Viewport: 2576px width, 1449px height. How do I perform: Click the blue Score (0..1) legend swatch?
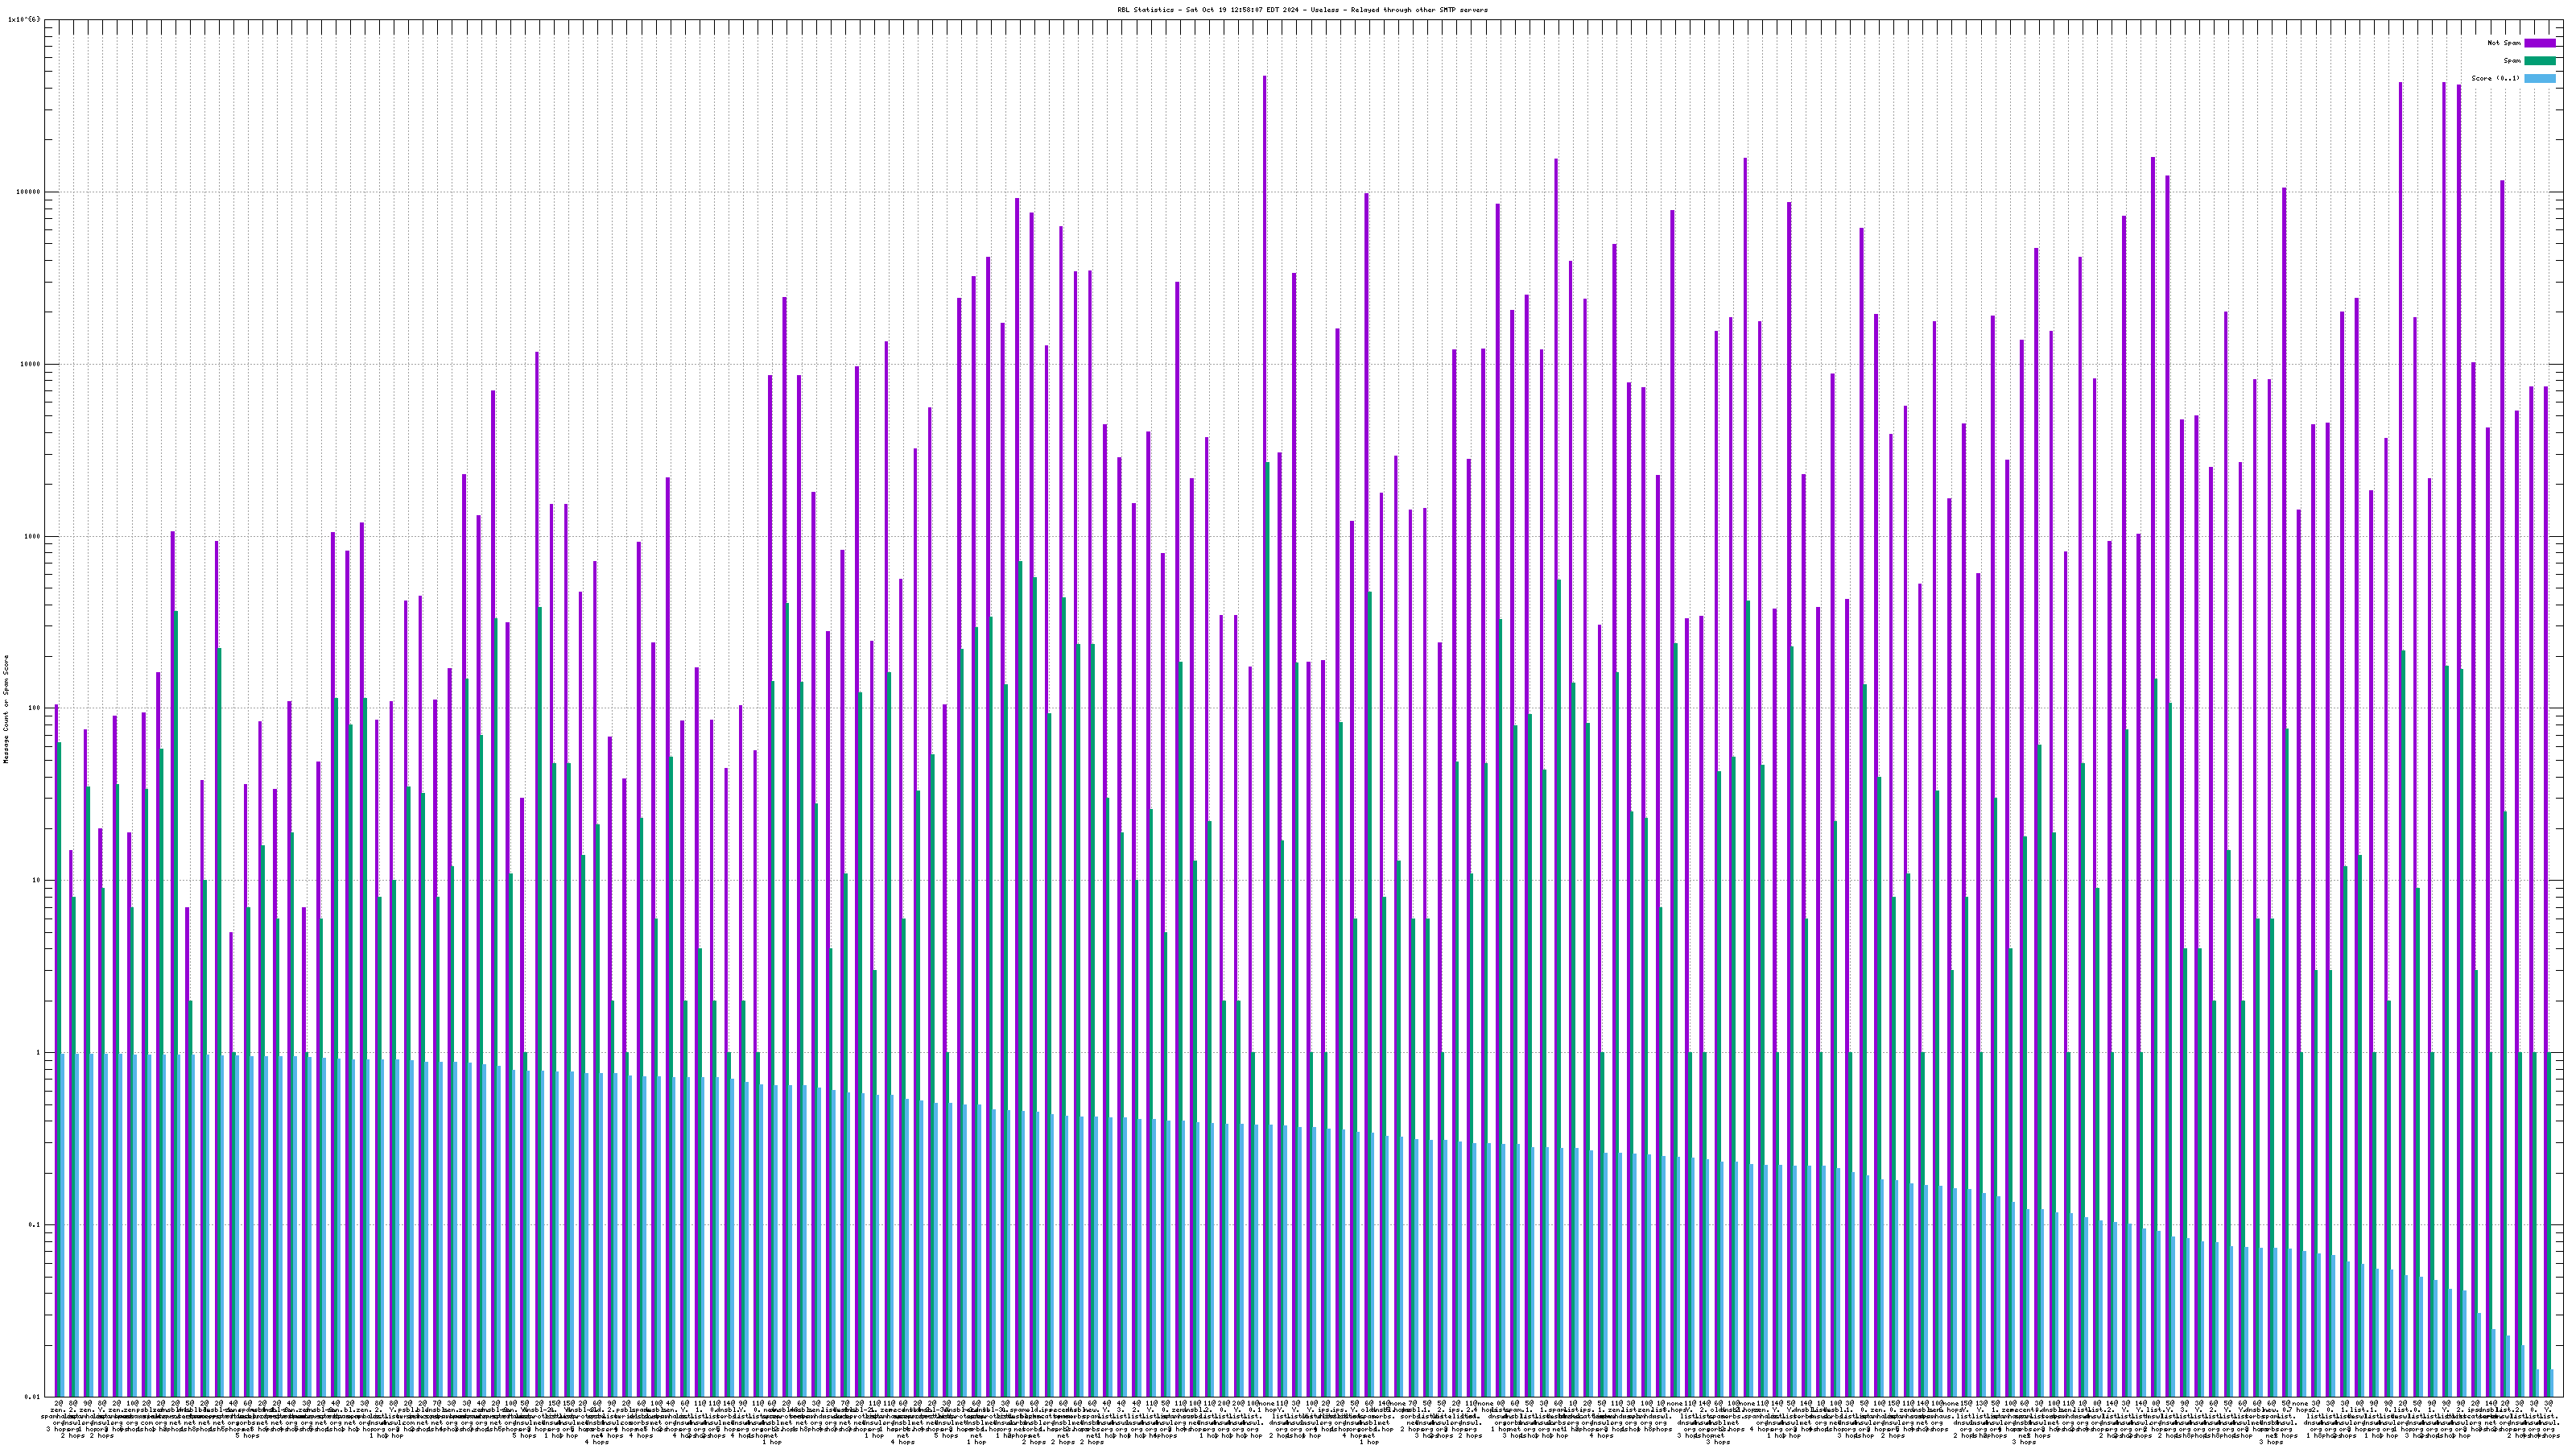click(2539, 78)
